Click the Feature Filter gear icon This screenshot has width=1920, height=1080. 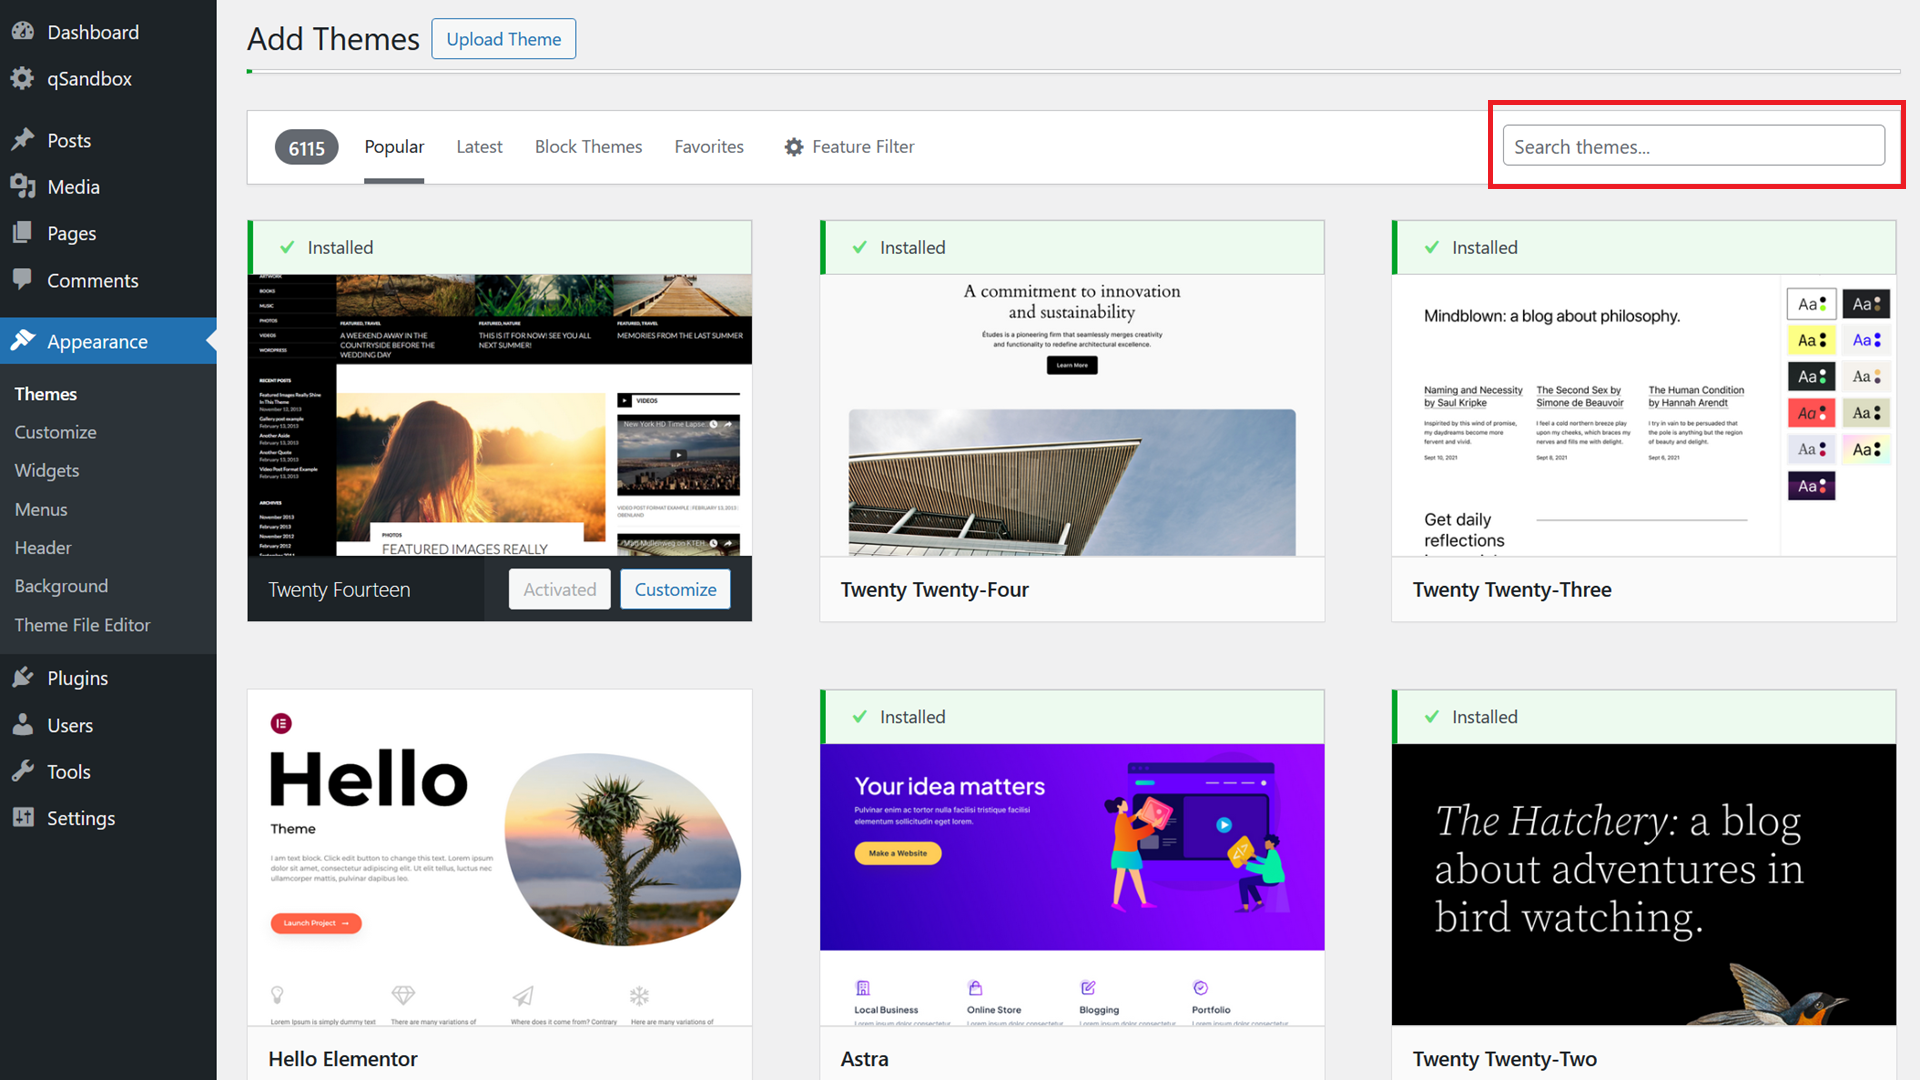(794, 147)
